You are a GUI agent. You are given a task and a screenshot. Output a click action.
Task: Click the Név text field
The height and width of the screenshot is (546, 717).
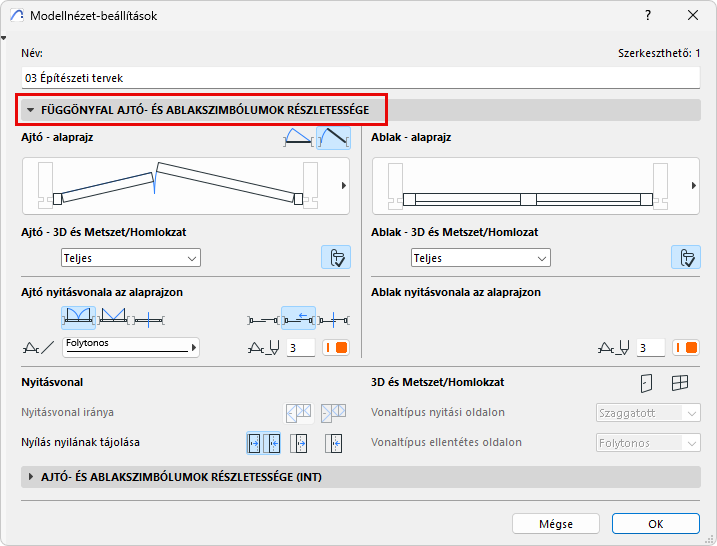pyautogui.click(x=360, y=78)
